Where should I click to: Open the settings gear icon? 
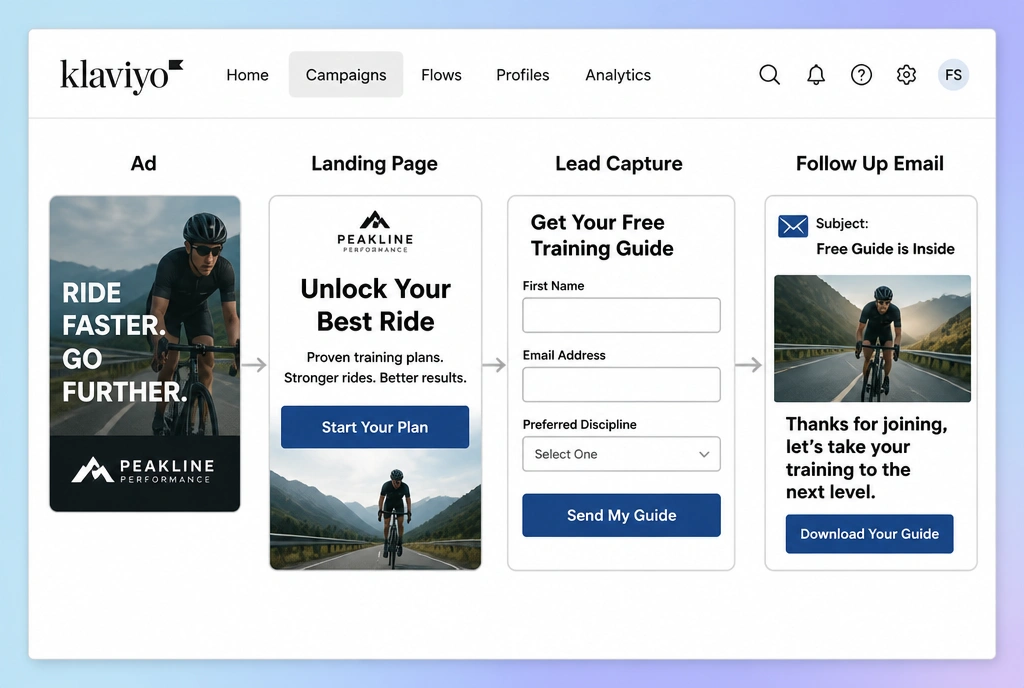coord(906,74)
